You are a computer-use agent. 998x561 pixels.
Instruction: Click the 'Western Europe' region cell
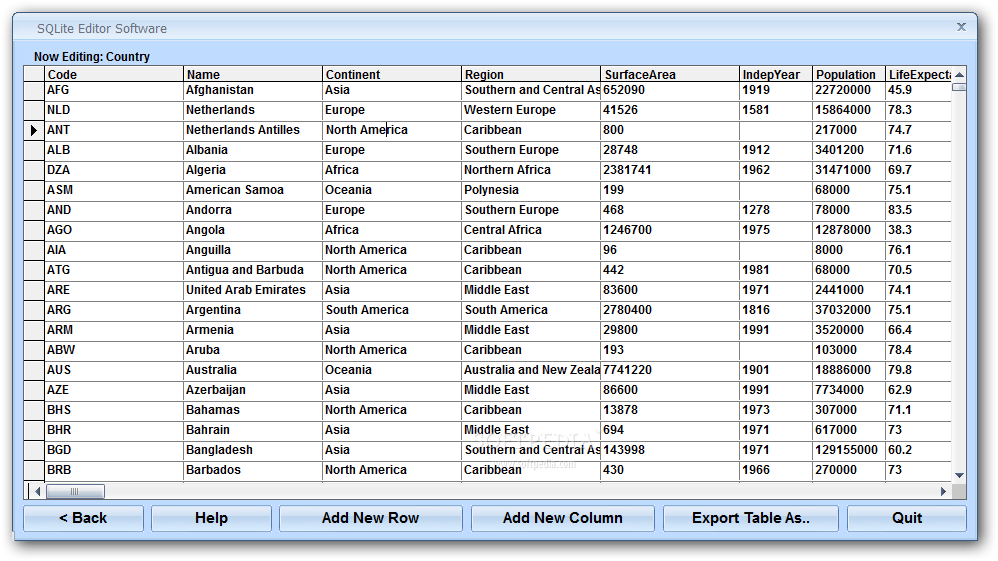(531, 110)
